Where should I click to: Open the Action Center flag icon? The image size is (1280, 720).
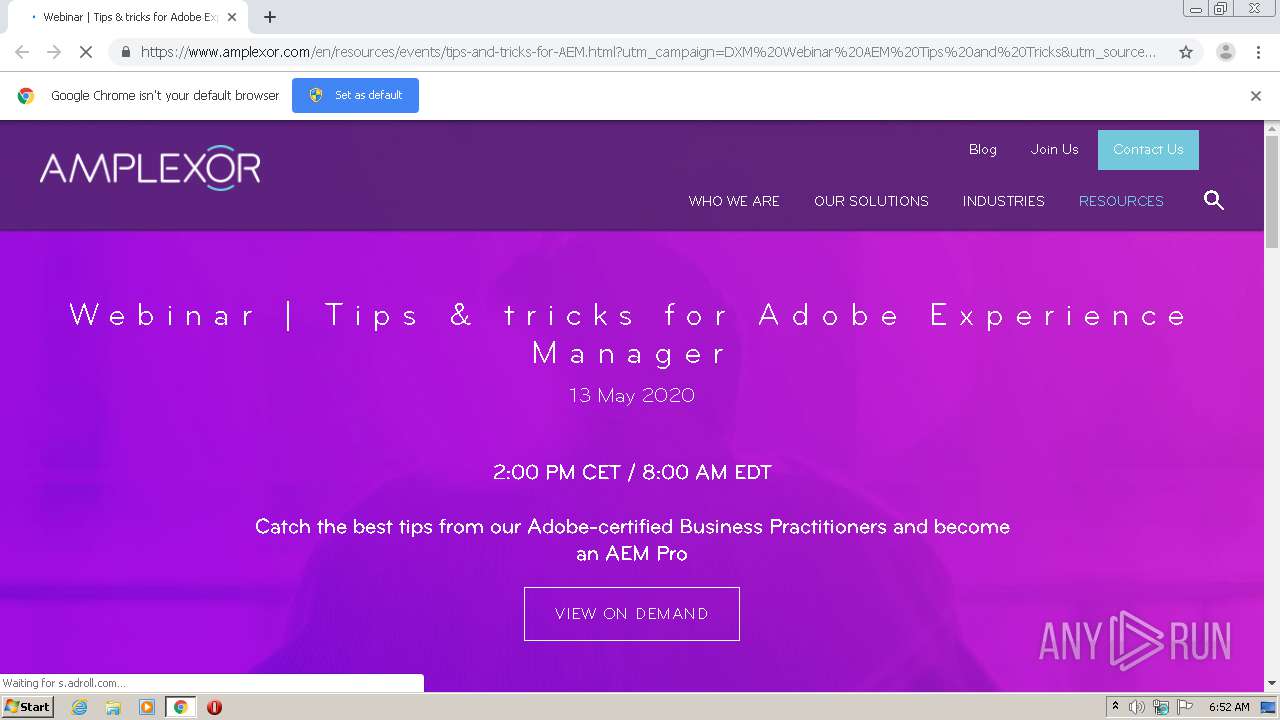[x=1185, y=707]
